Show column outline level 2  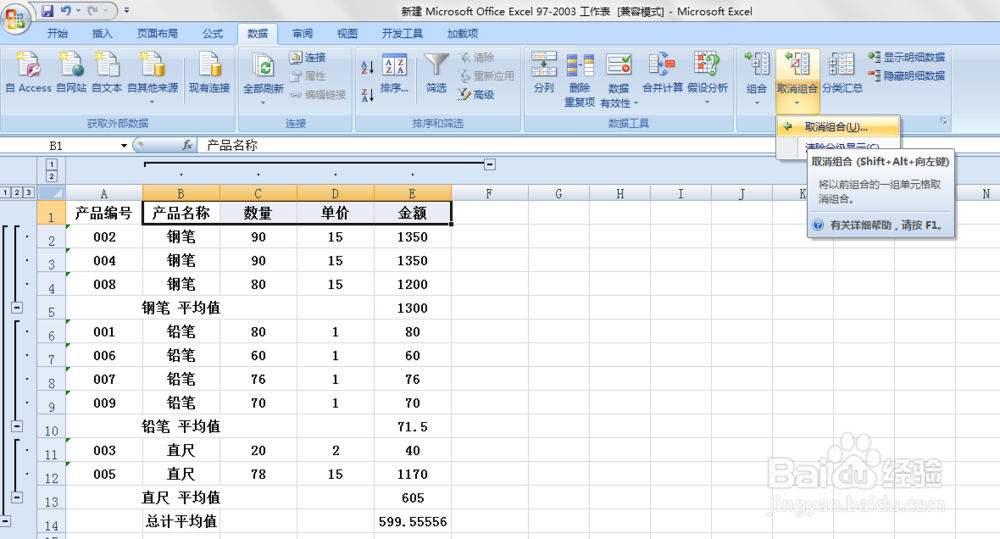tap(52, 176)
